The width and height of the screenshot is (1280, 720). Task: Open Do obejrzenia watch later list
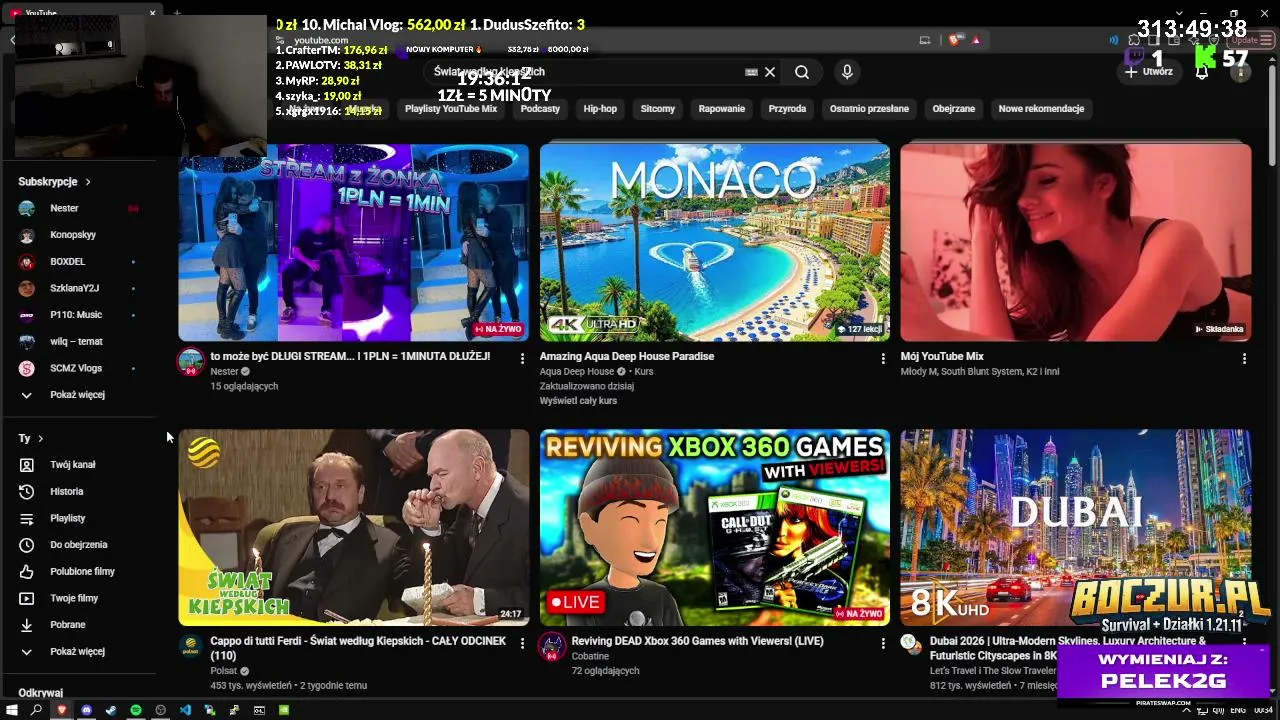(x=80, y=545)
